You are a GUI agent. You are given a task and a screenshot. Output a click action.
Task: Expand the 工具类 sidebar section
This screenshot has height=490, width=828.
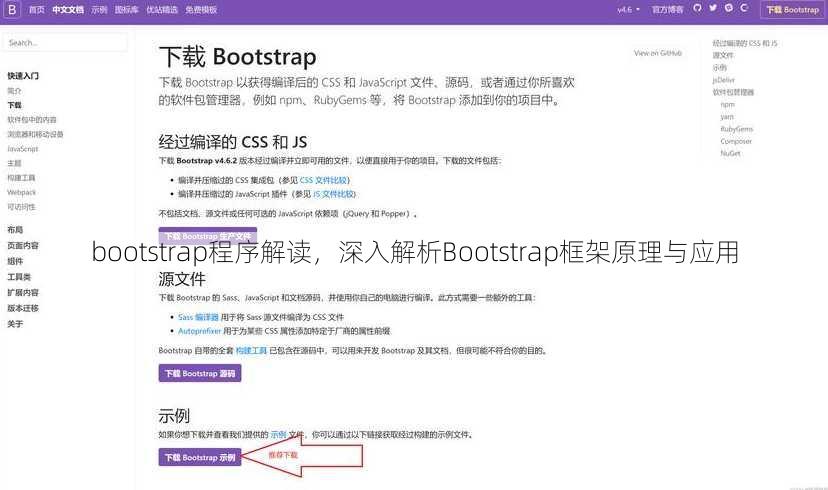(19, 277)
